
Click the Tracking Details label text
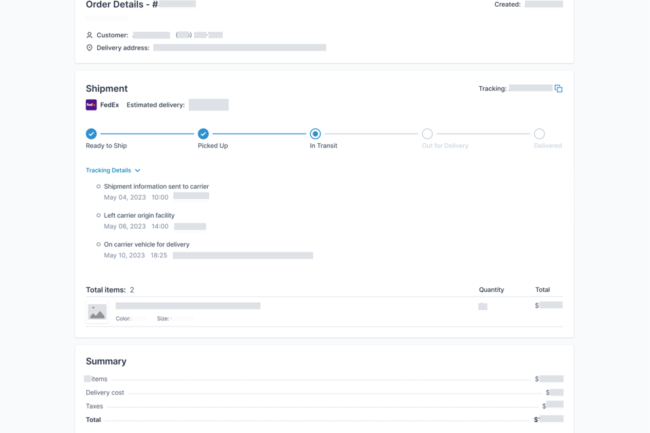(x=108, y=171)
